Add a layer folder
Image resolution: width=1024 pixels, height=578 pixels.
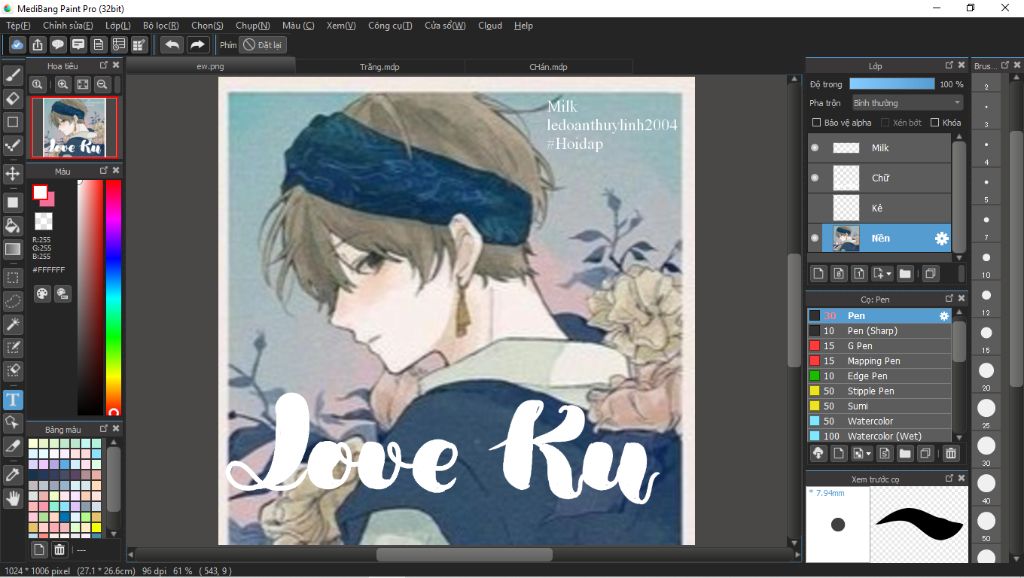904,274
